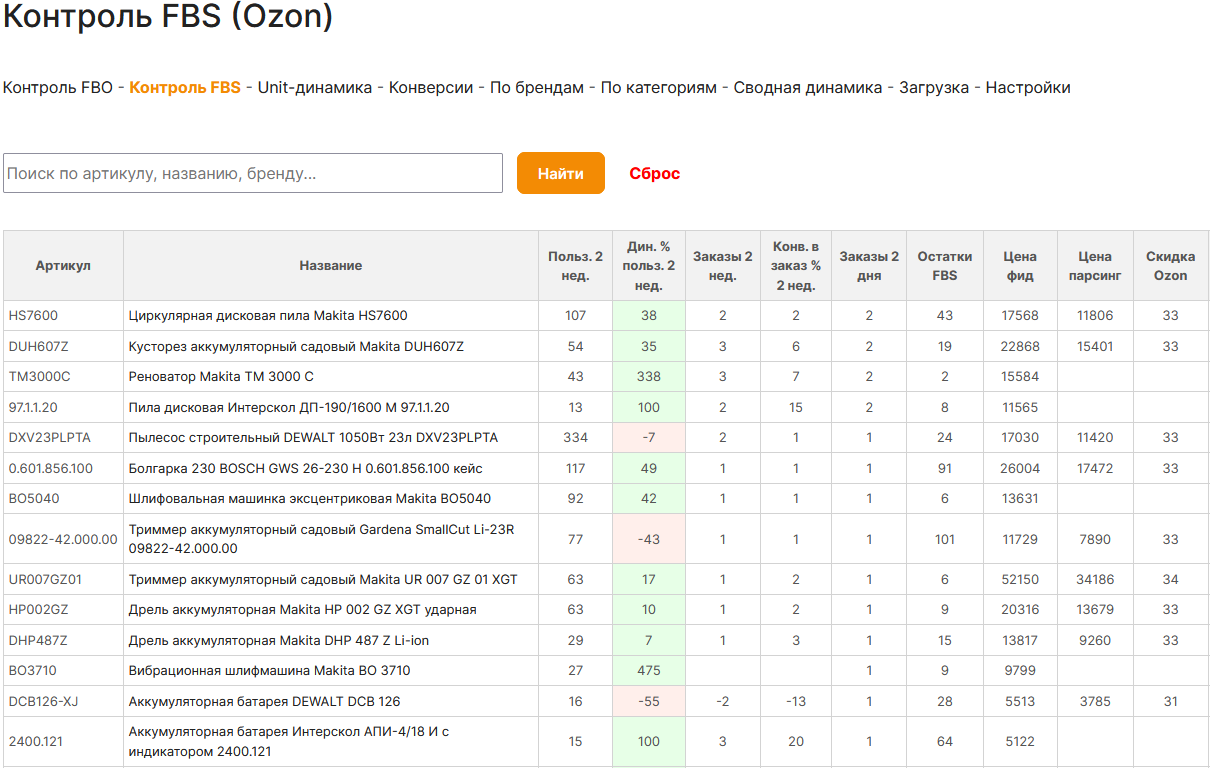Click name Вибрационная шлифмашина Makita BO 3710
The image size is (1210, 768).
[x=269, y=671]
